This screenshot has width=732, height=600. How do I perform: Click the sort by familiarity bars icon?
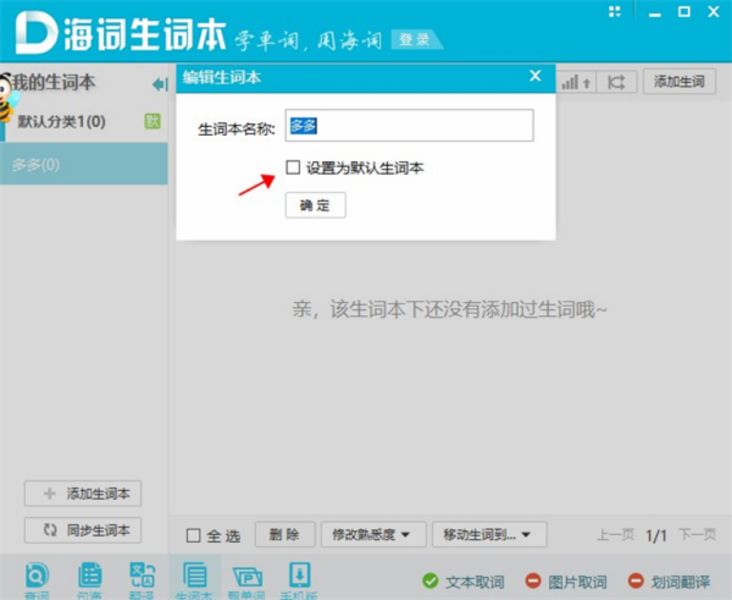tap(576, 82)
